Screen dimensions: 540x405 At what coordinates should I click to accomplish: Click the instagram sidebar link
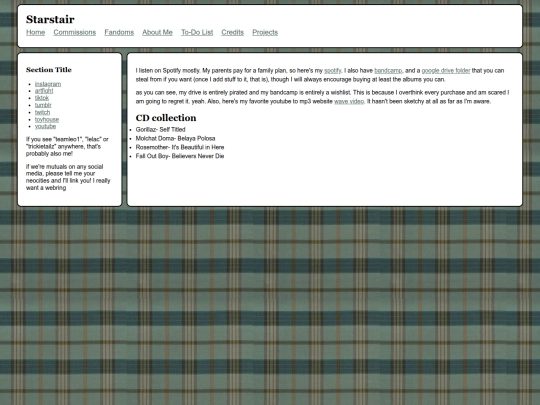coord(48,84)
